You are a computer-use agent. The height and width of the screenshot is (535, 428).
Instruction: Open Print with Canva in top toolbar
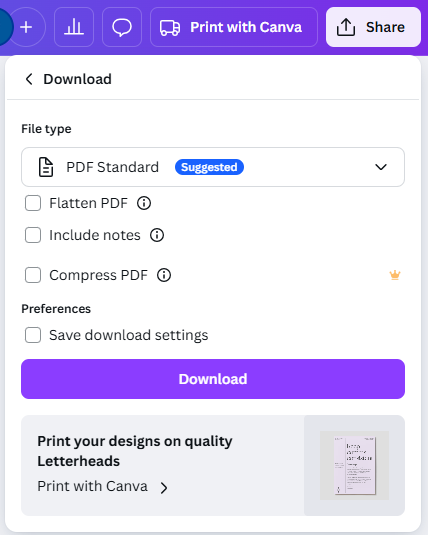pyautogui.click(x=234, y=27)
